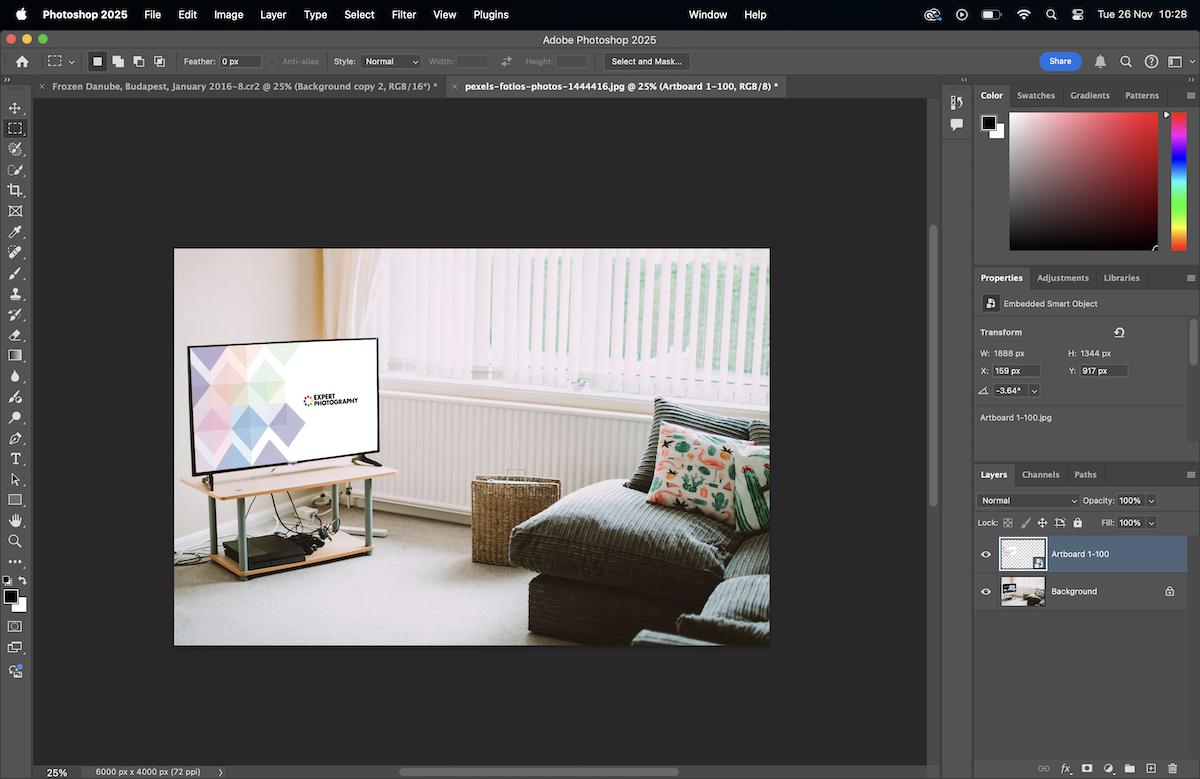Open the Filter menu
1200x779 pixels.
coord(404,15)
